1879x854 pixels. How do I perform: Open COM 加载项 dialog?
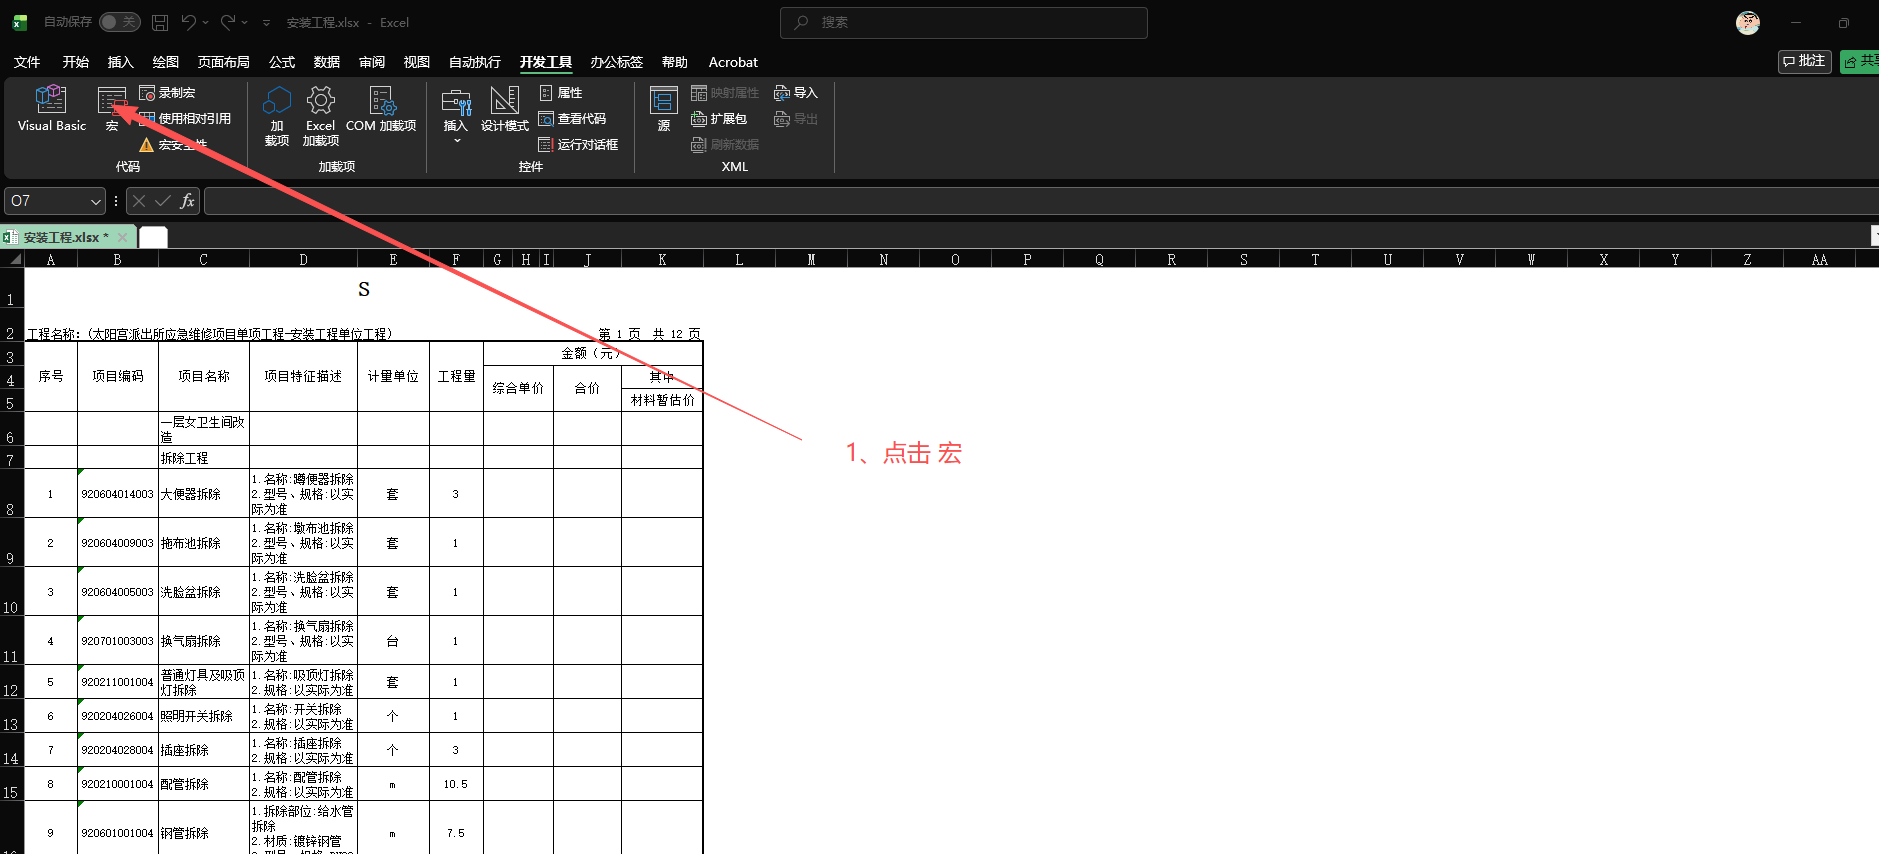[x=381, y=108]
